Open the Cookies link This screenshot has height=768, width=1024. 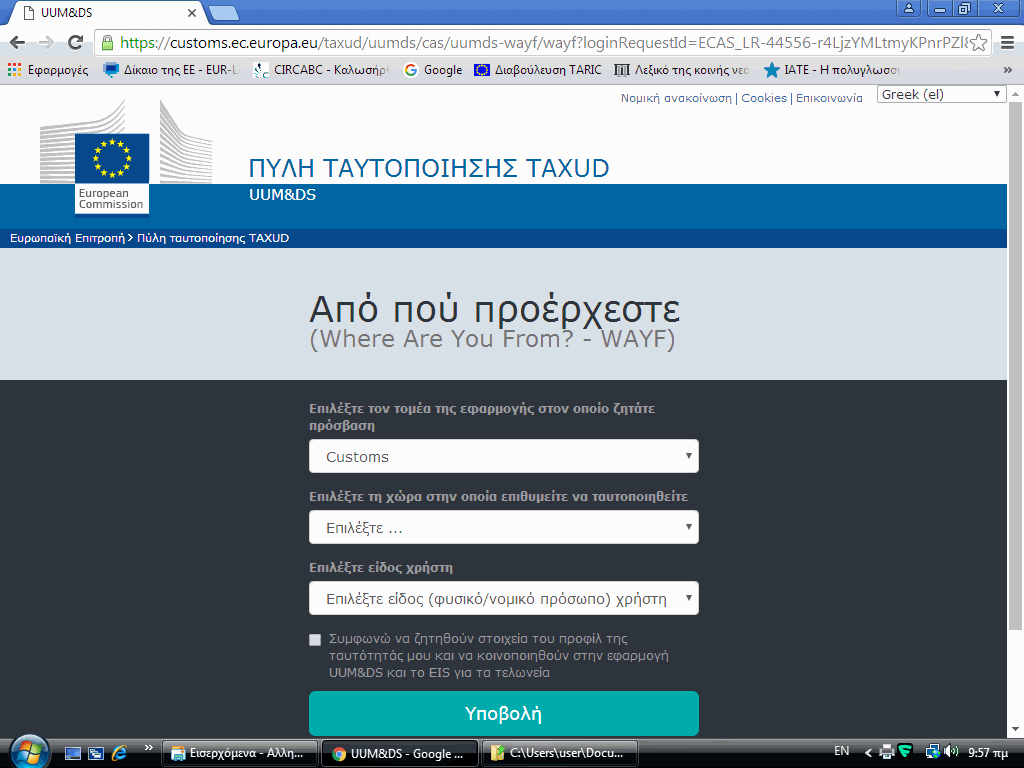point(763,98)
